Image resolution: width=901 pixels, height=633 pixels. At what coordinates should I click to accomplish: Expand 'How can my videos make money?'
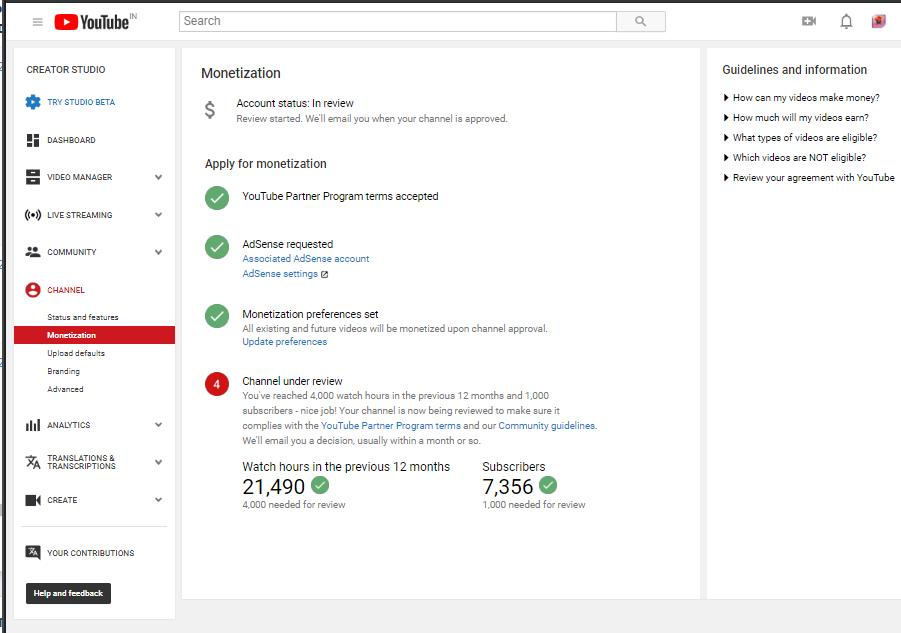click(x=801, y=98)
